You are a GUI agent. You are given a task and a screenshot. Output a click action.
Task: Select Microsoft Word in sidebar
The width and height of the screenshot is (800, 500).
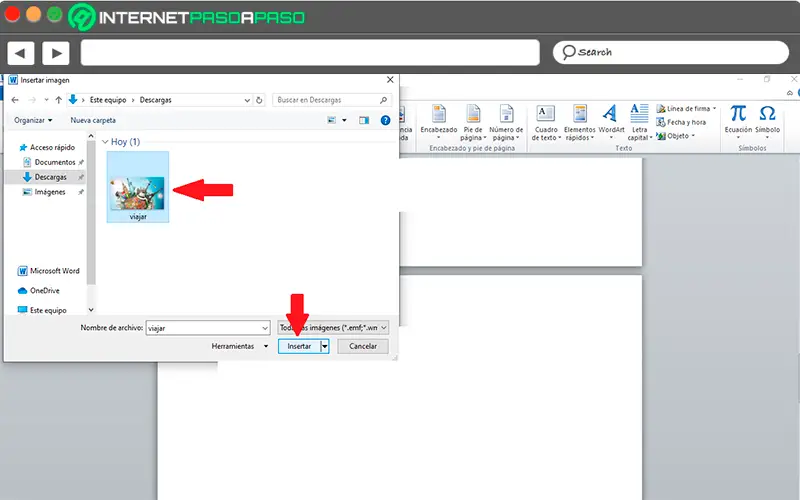pyautogui.click(x=49, y=271)
